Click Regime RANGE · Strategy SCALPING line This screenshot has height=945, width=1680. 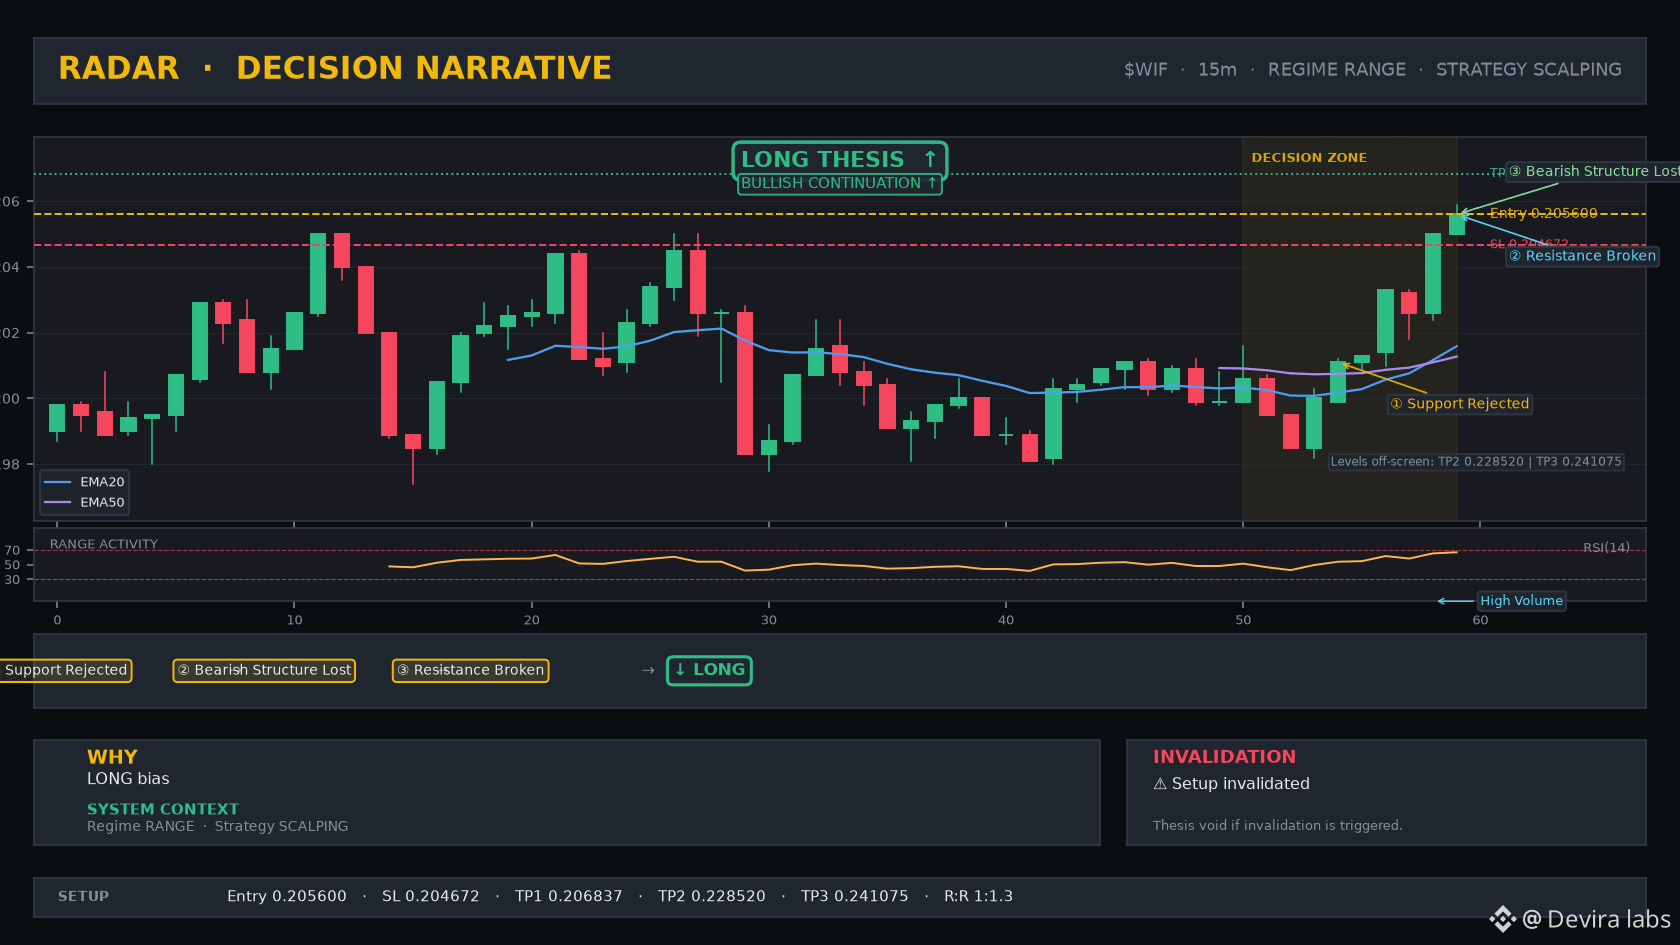pos(218,826)
